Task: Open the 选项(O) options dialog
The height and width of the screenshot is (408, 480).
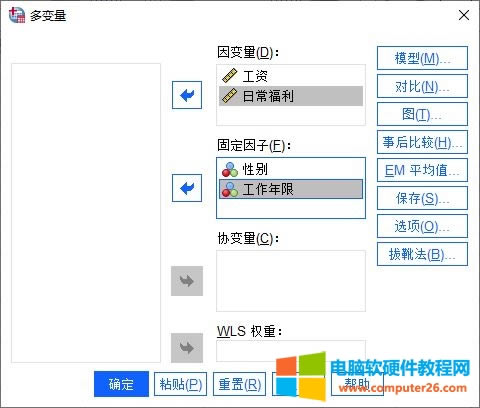Action: pyautogui.click(x=422, y=226)
